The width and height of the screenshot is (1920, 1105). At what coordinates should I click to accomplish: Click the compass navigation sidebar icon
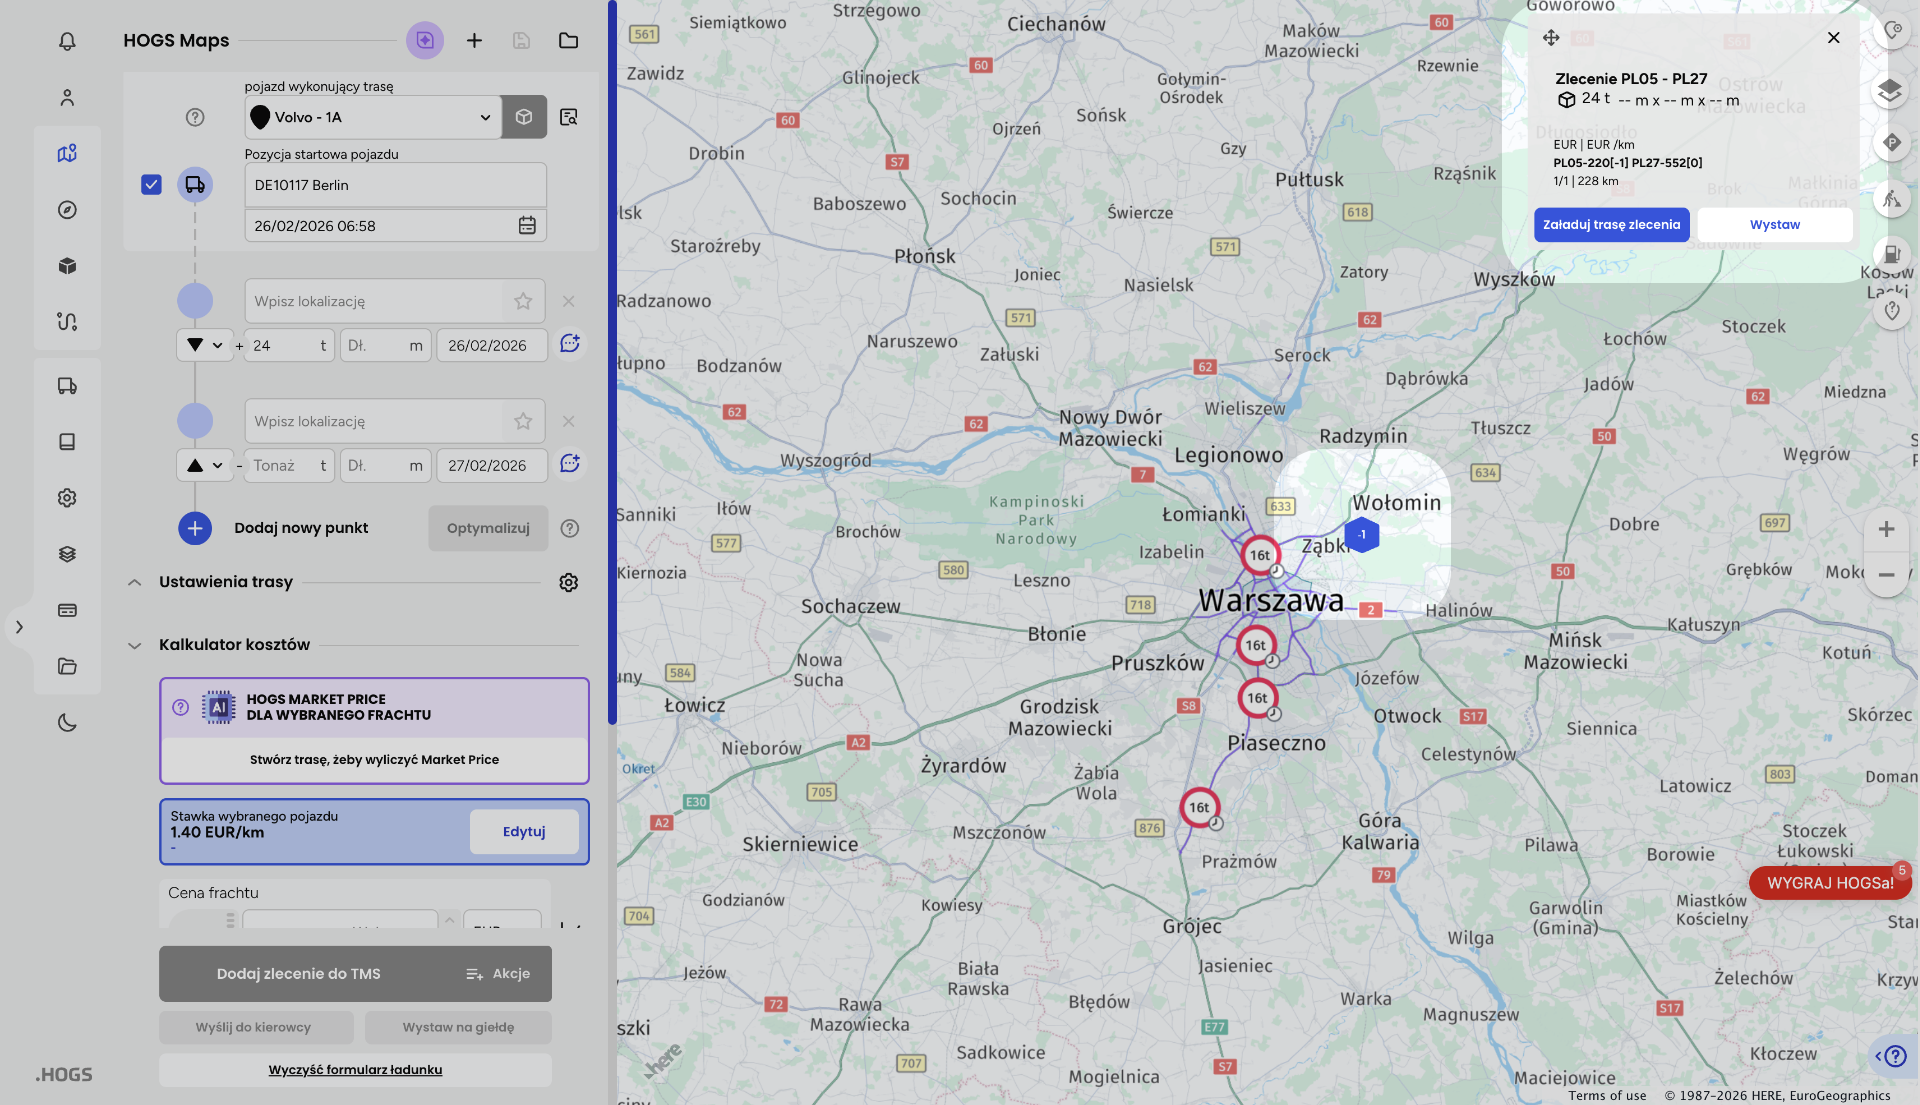[x=67, y=210]
